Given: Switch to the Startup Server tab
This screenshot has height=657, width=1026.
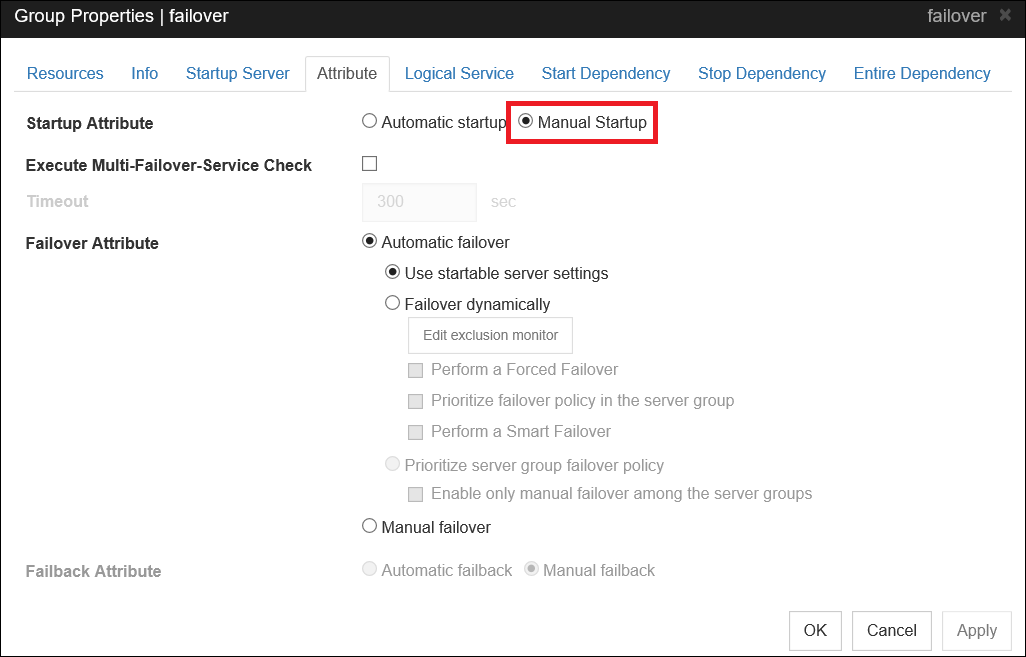Looking at the screenshot, I should pyautogui.click(x=237, y=73).
